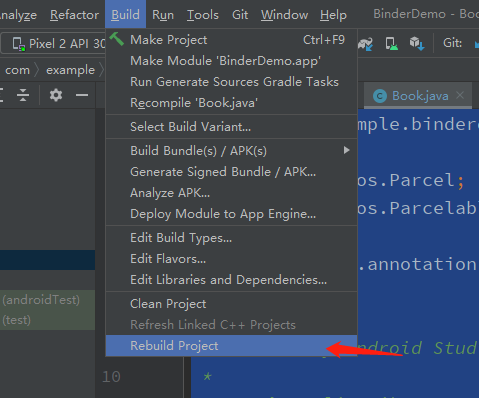Open the Git menu
479x398 pixels.
[x=240, y=15]
